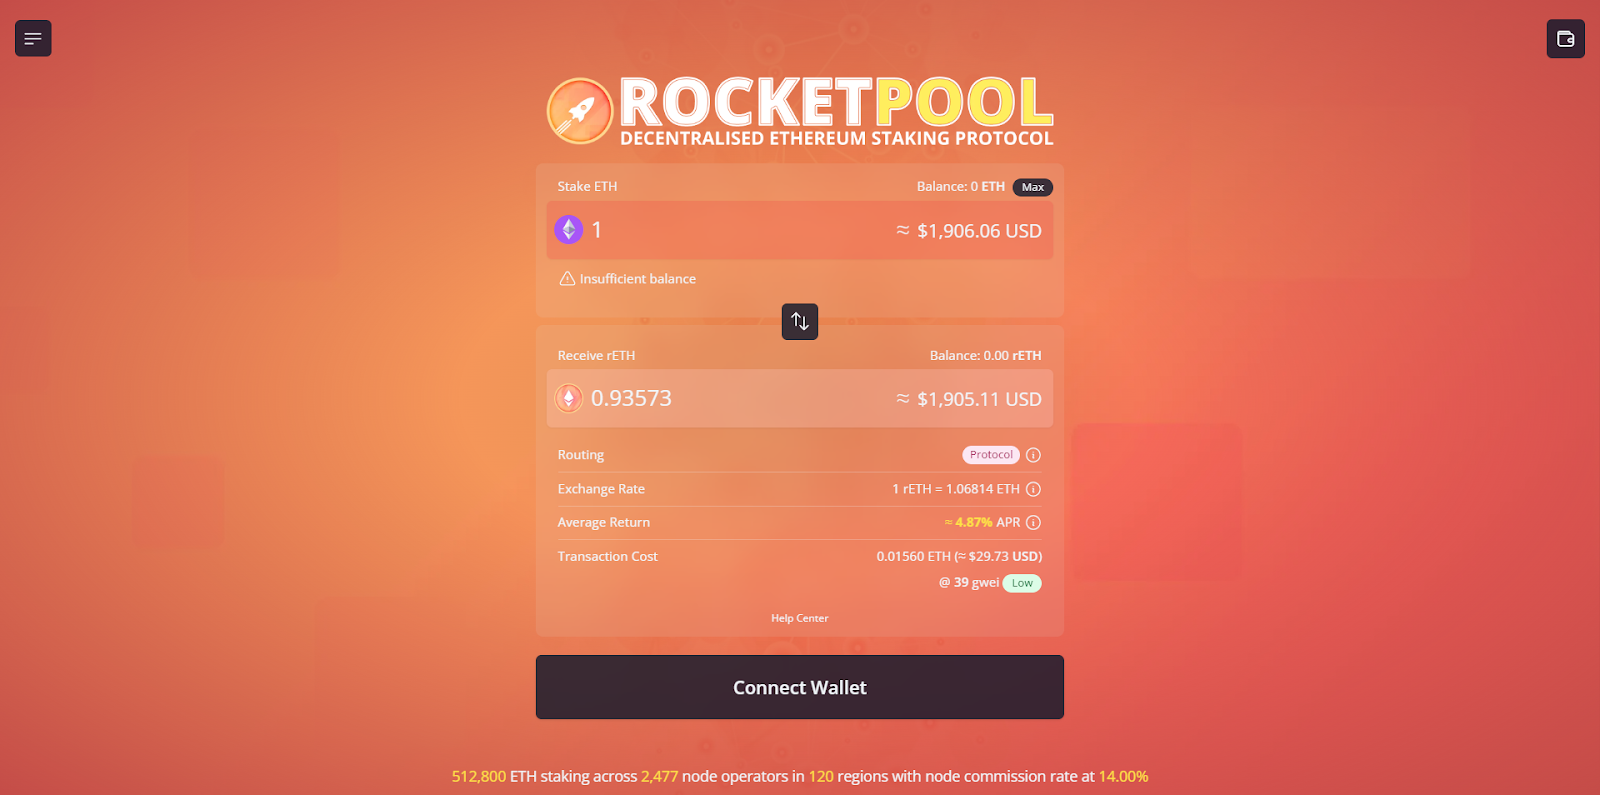
Task: Click the Protocol routing badge
Action: pyautogui.click(x=991, y=455)
